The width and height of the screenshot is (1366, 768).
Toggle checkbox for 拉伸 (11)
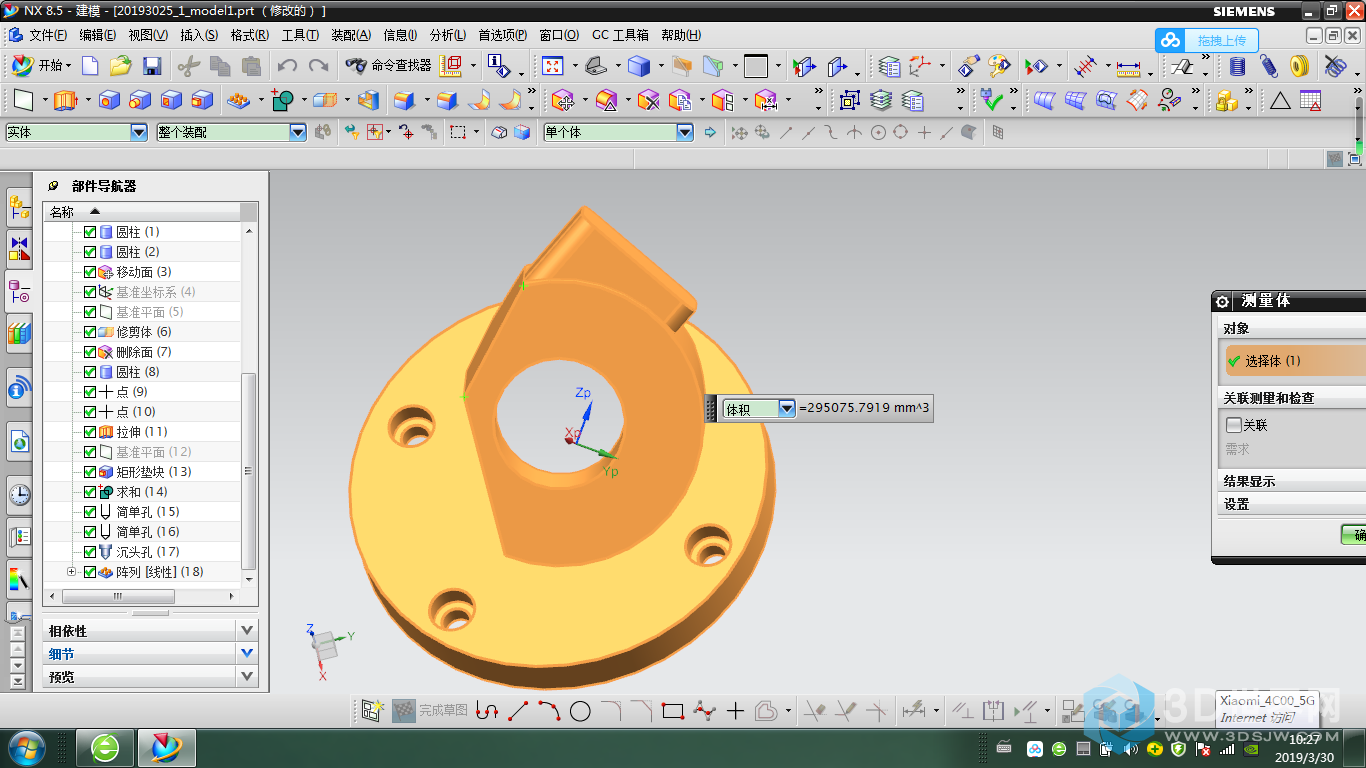point(90,432)
